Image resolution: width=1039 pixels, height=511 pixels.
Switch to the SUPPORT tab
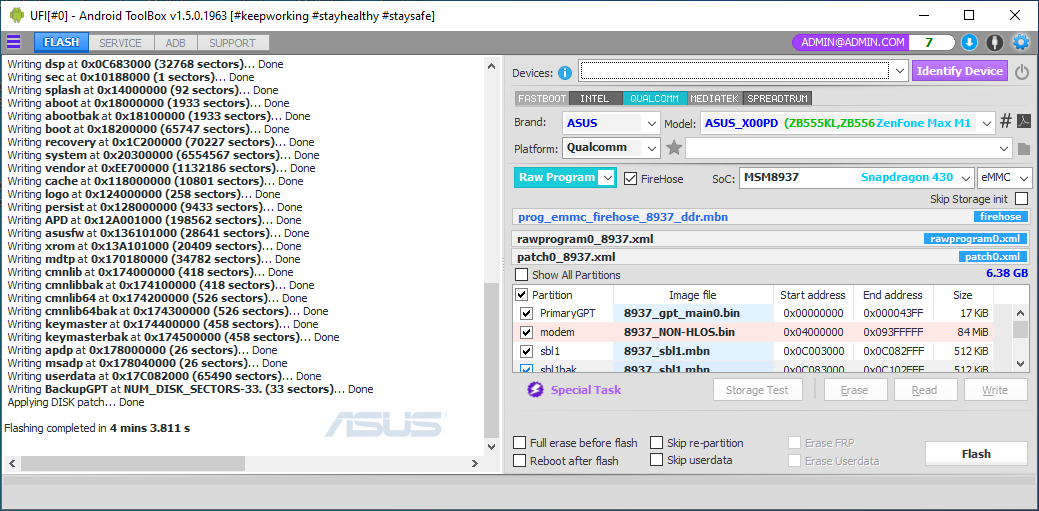[233, 42]
